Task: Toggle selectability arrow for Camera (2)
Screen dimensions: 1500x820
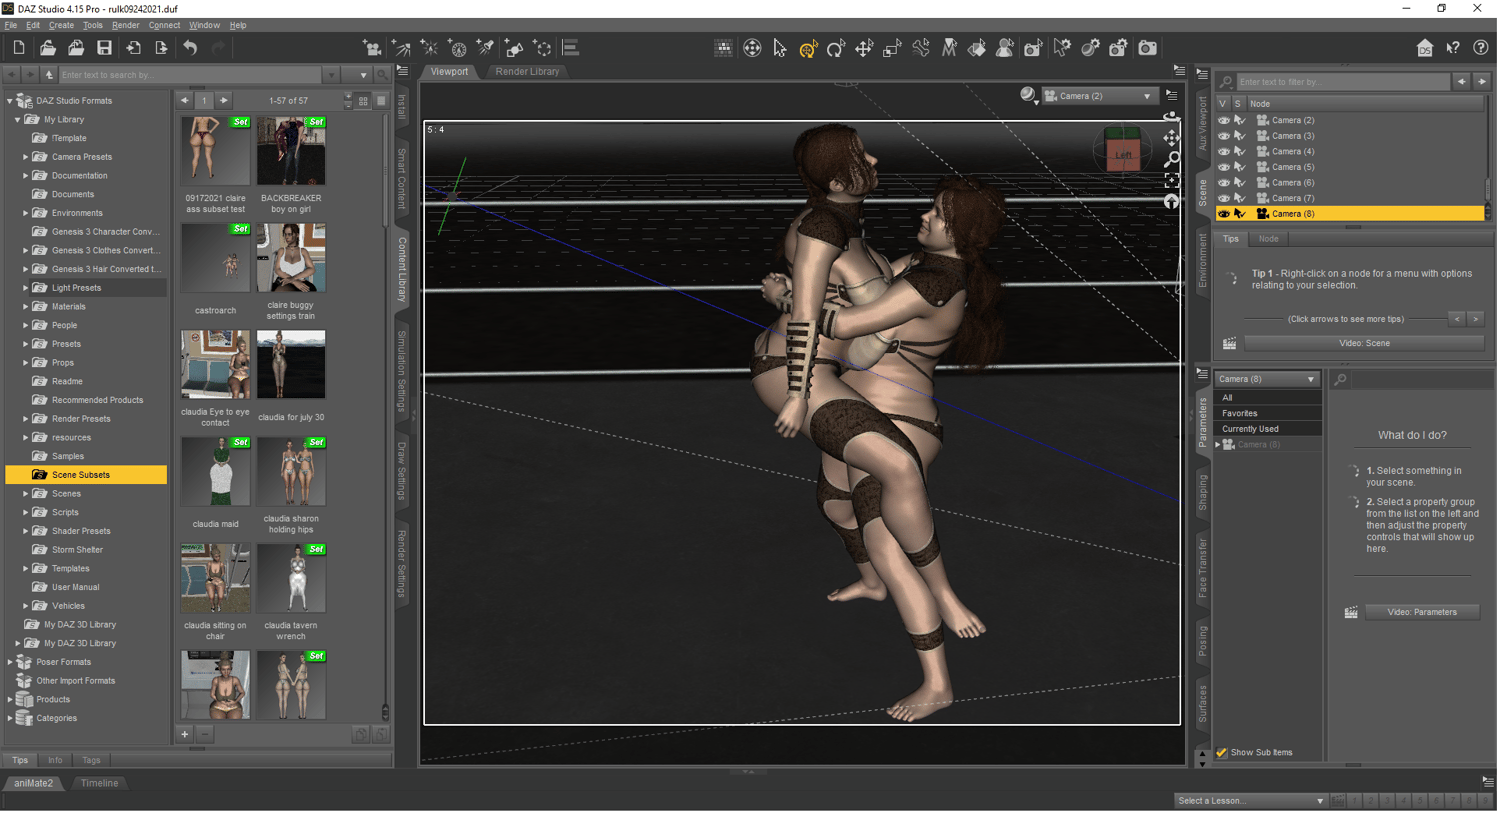Action: pos(1240,120)
